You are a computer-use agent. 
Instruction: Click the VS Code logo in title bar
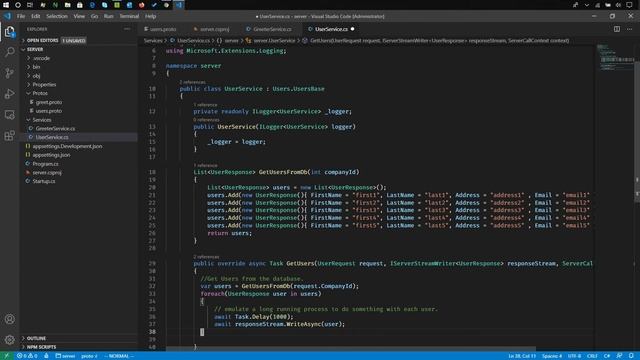(7, 16)
